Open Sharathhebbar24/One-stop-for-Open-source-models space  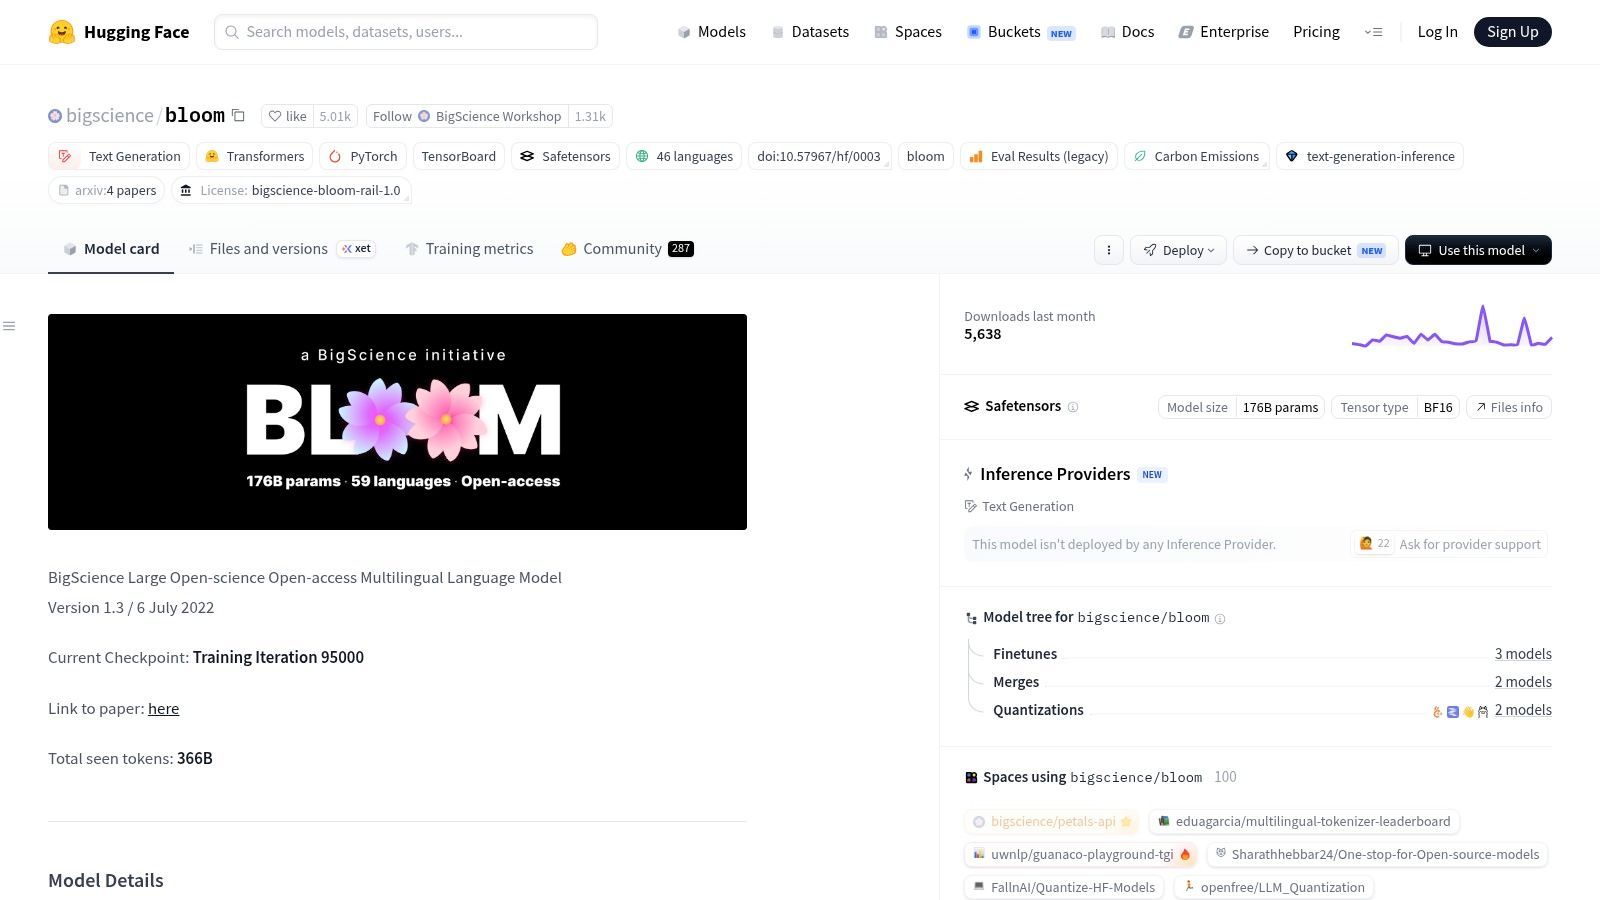point(1376,855)
